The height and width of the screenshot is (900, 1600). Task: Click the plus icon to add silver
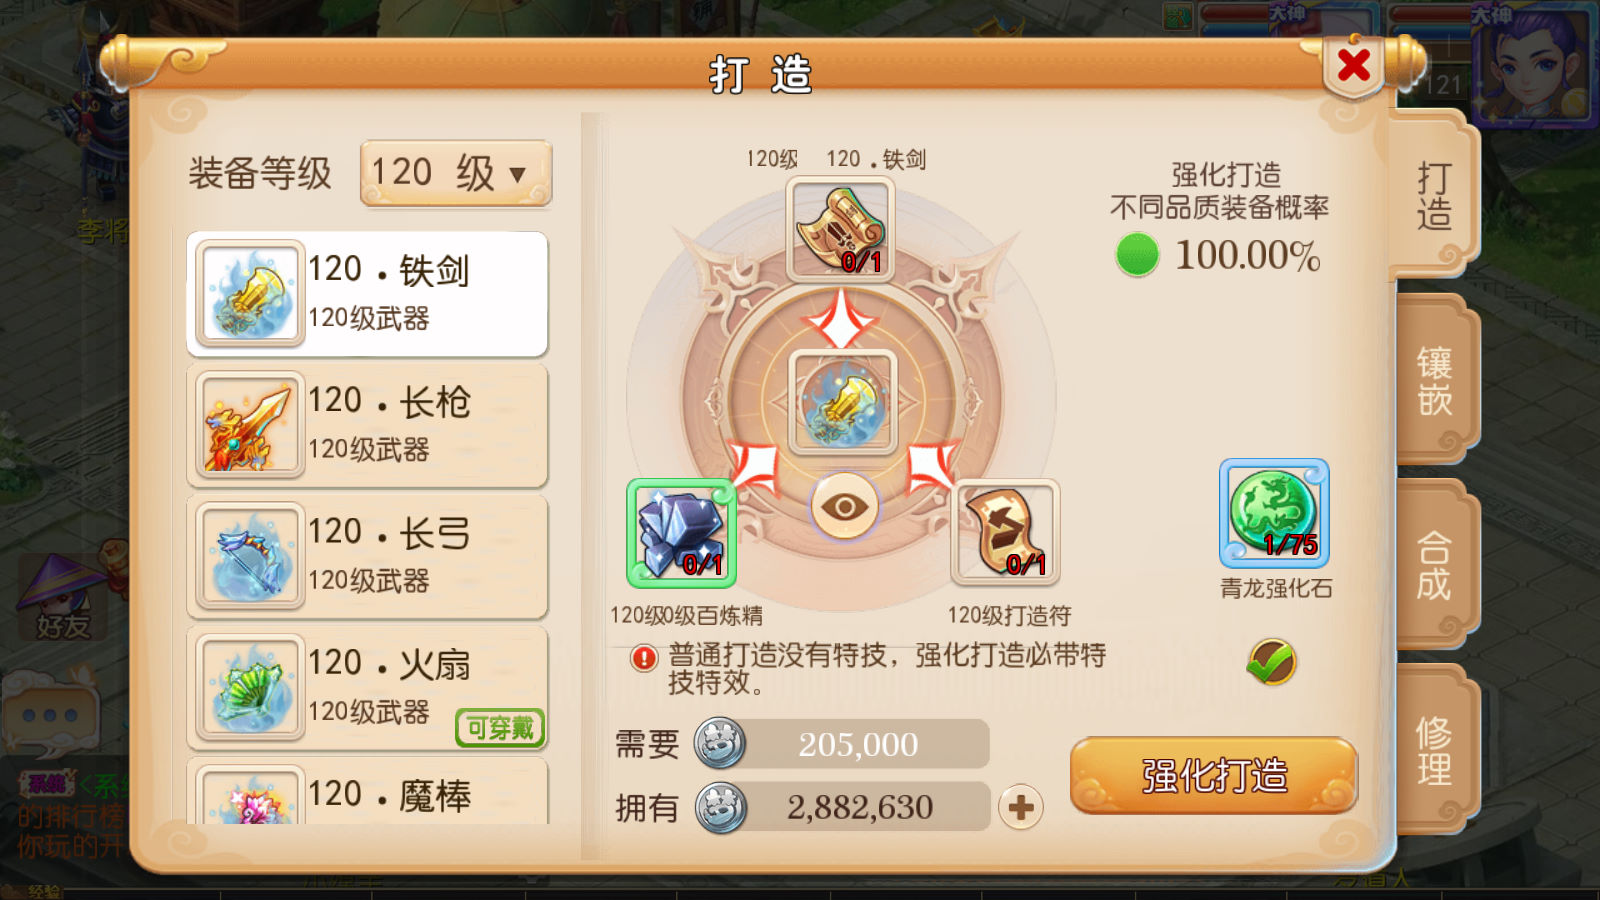pyautogui.click(x=1020, y=807)
